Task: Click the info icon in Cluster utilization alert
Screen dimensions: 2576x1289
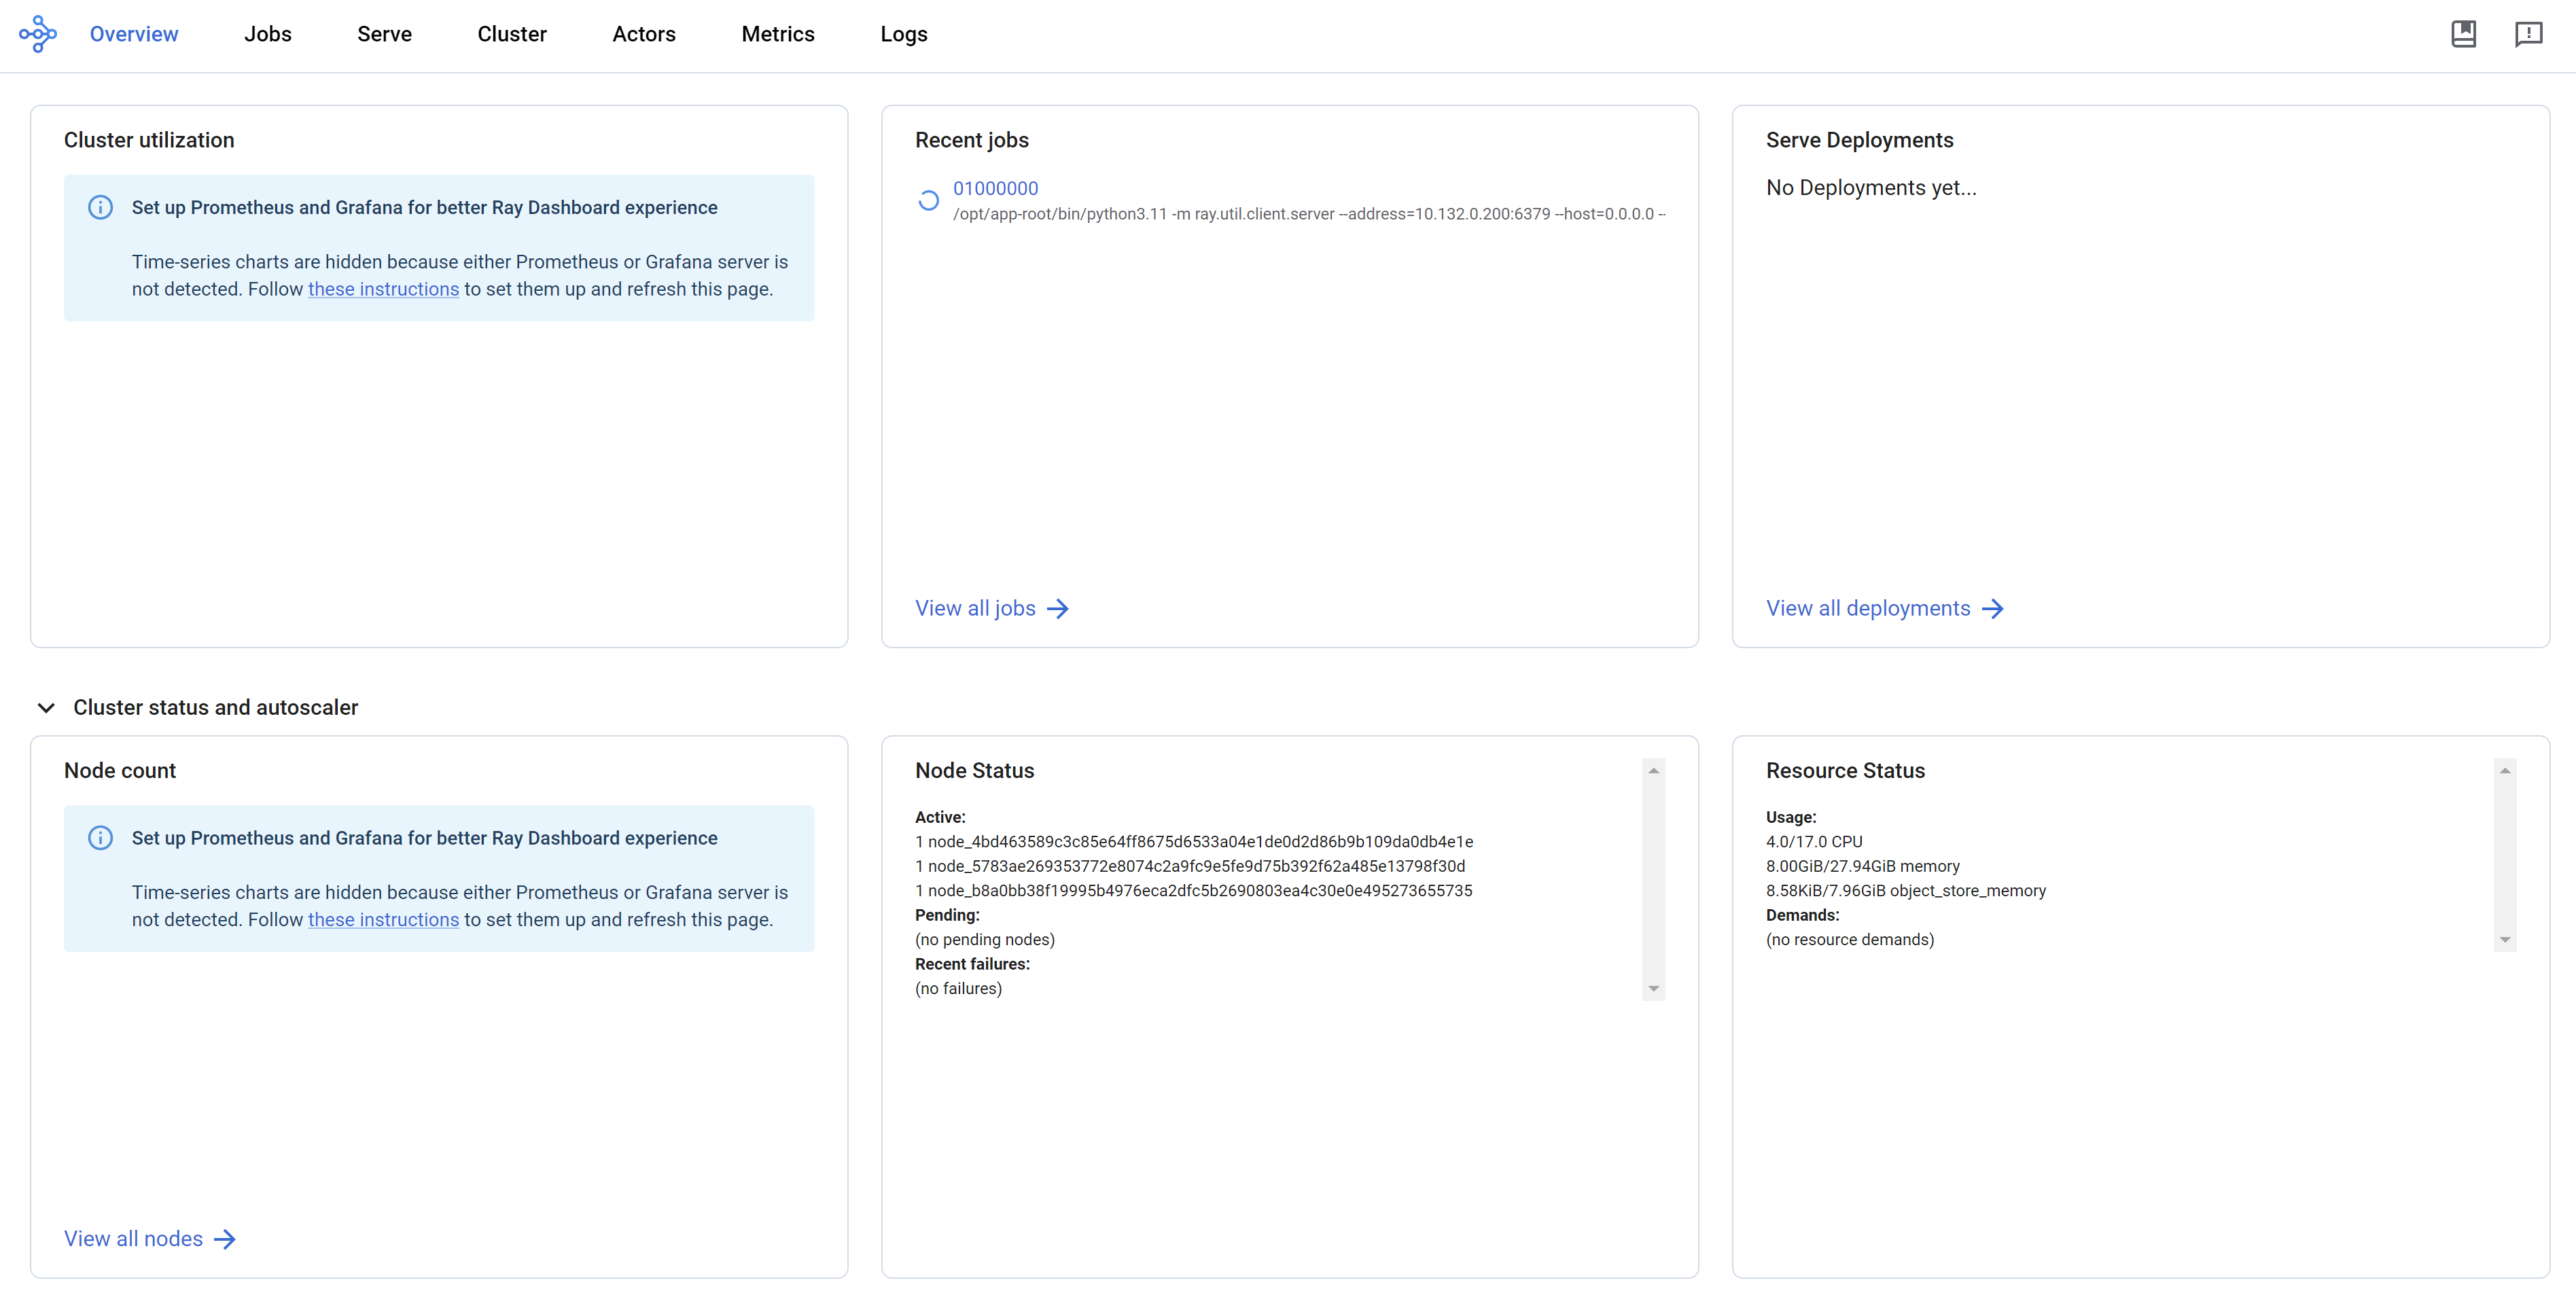Action: point(100,207)
